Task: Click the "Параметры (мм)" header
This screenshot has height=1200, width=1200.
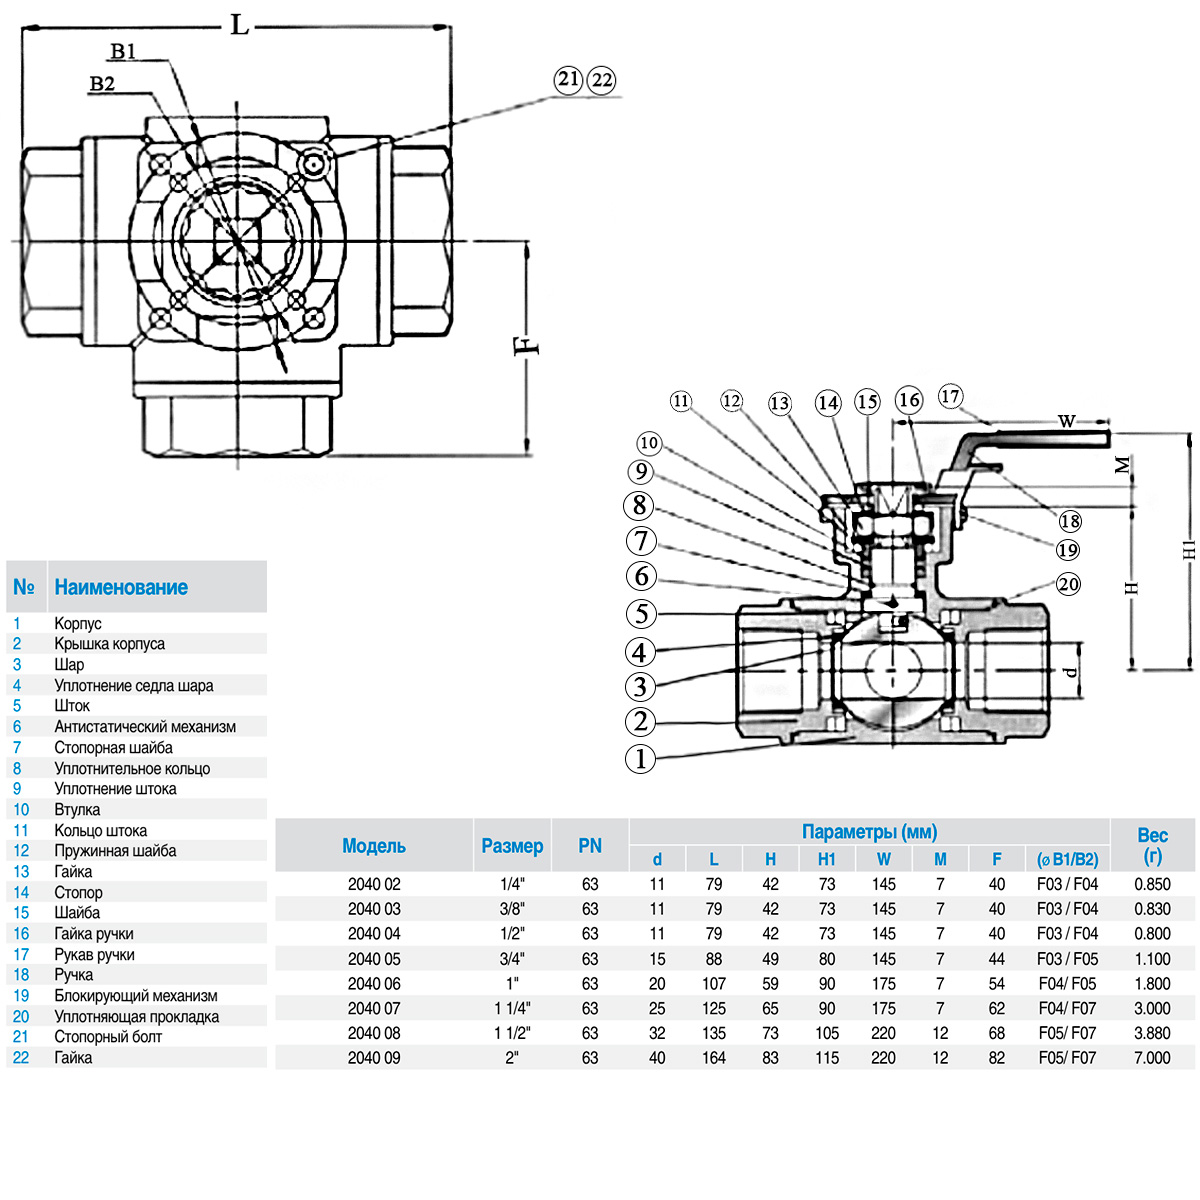Action: click(x=869, y=832)
